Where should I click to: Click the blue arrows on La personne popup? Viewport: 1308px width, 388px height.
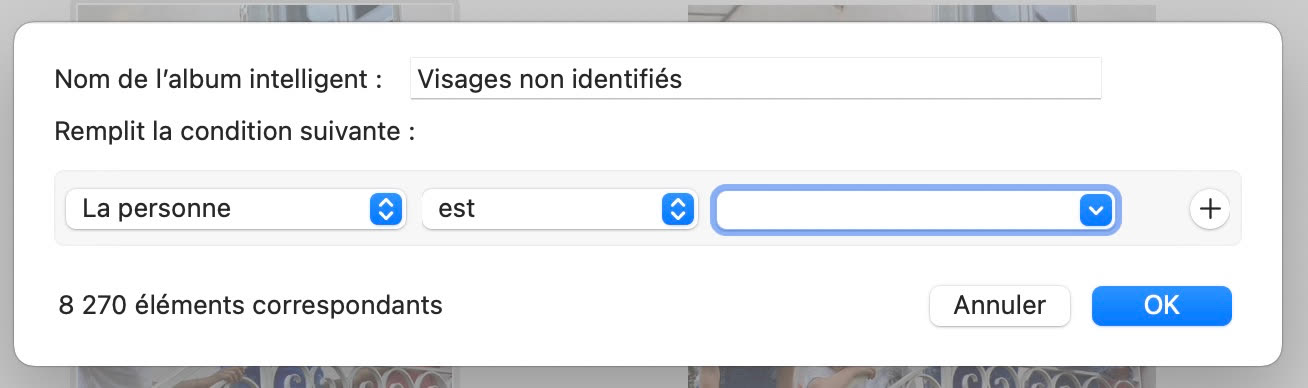pyautogui.click(x=385, y=209)
